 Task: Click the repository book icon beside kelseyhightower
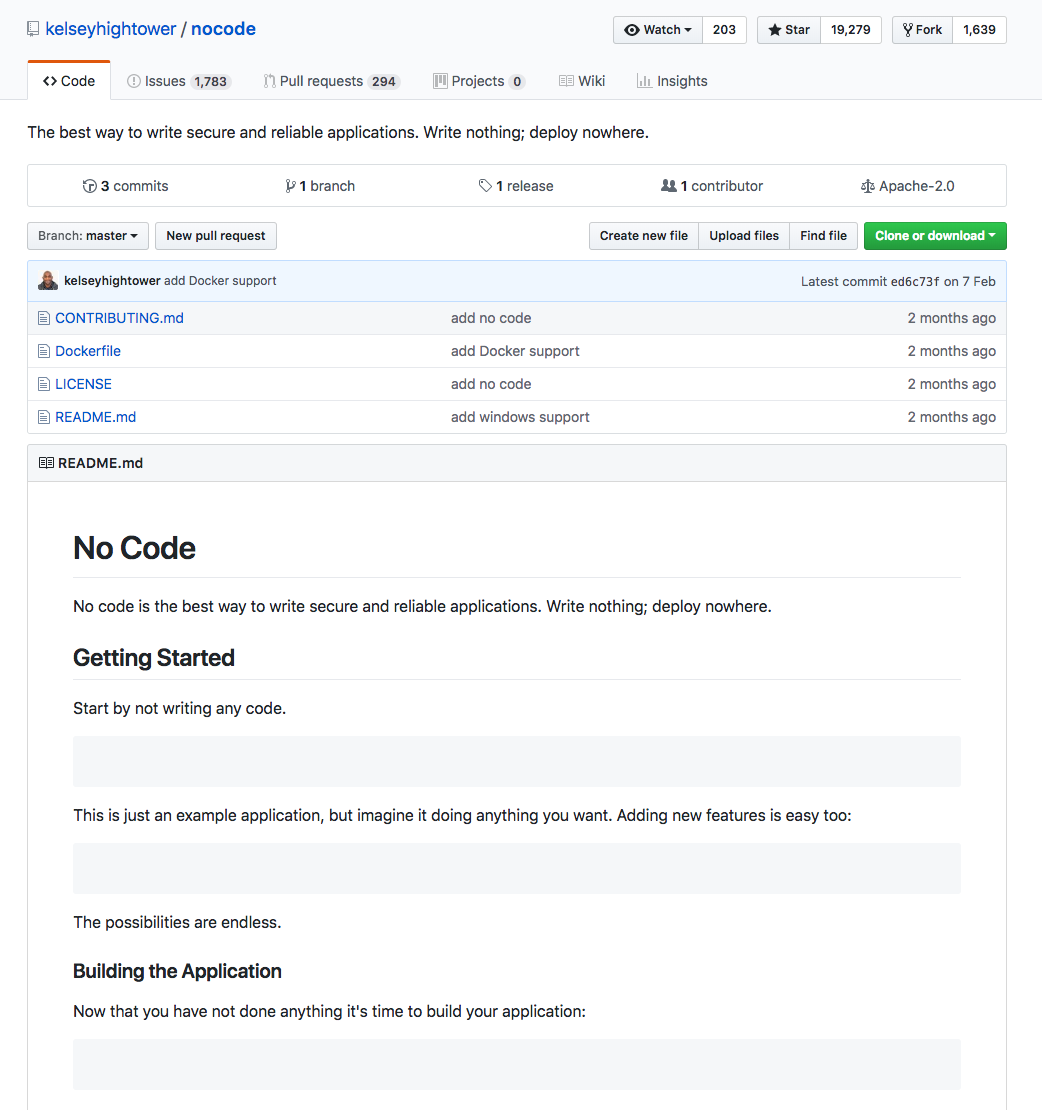(33, 29)
